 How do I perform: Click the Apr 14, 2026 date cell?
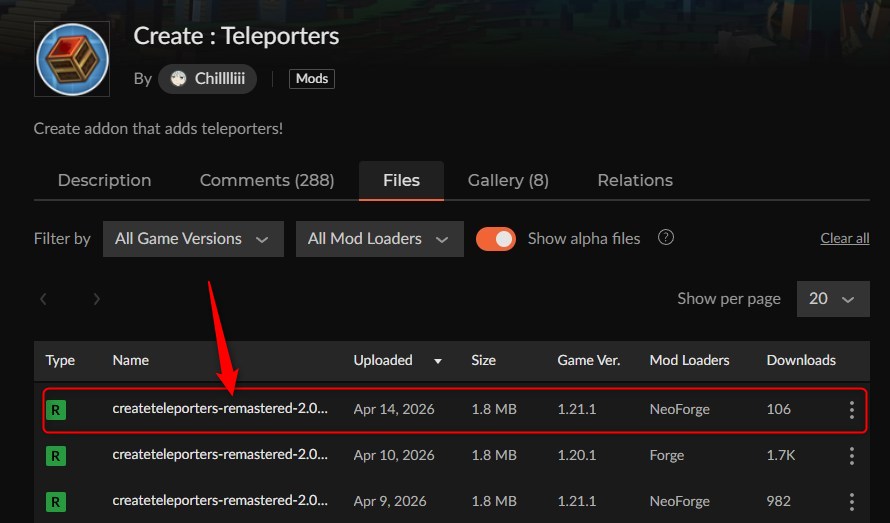[393, 409]
